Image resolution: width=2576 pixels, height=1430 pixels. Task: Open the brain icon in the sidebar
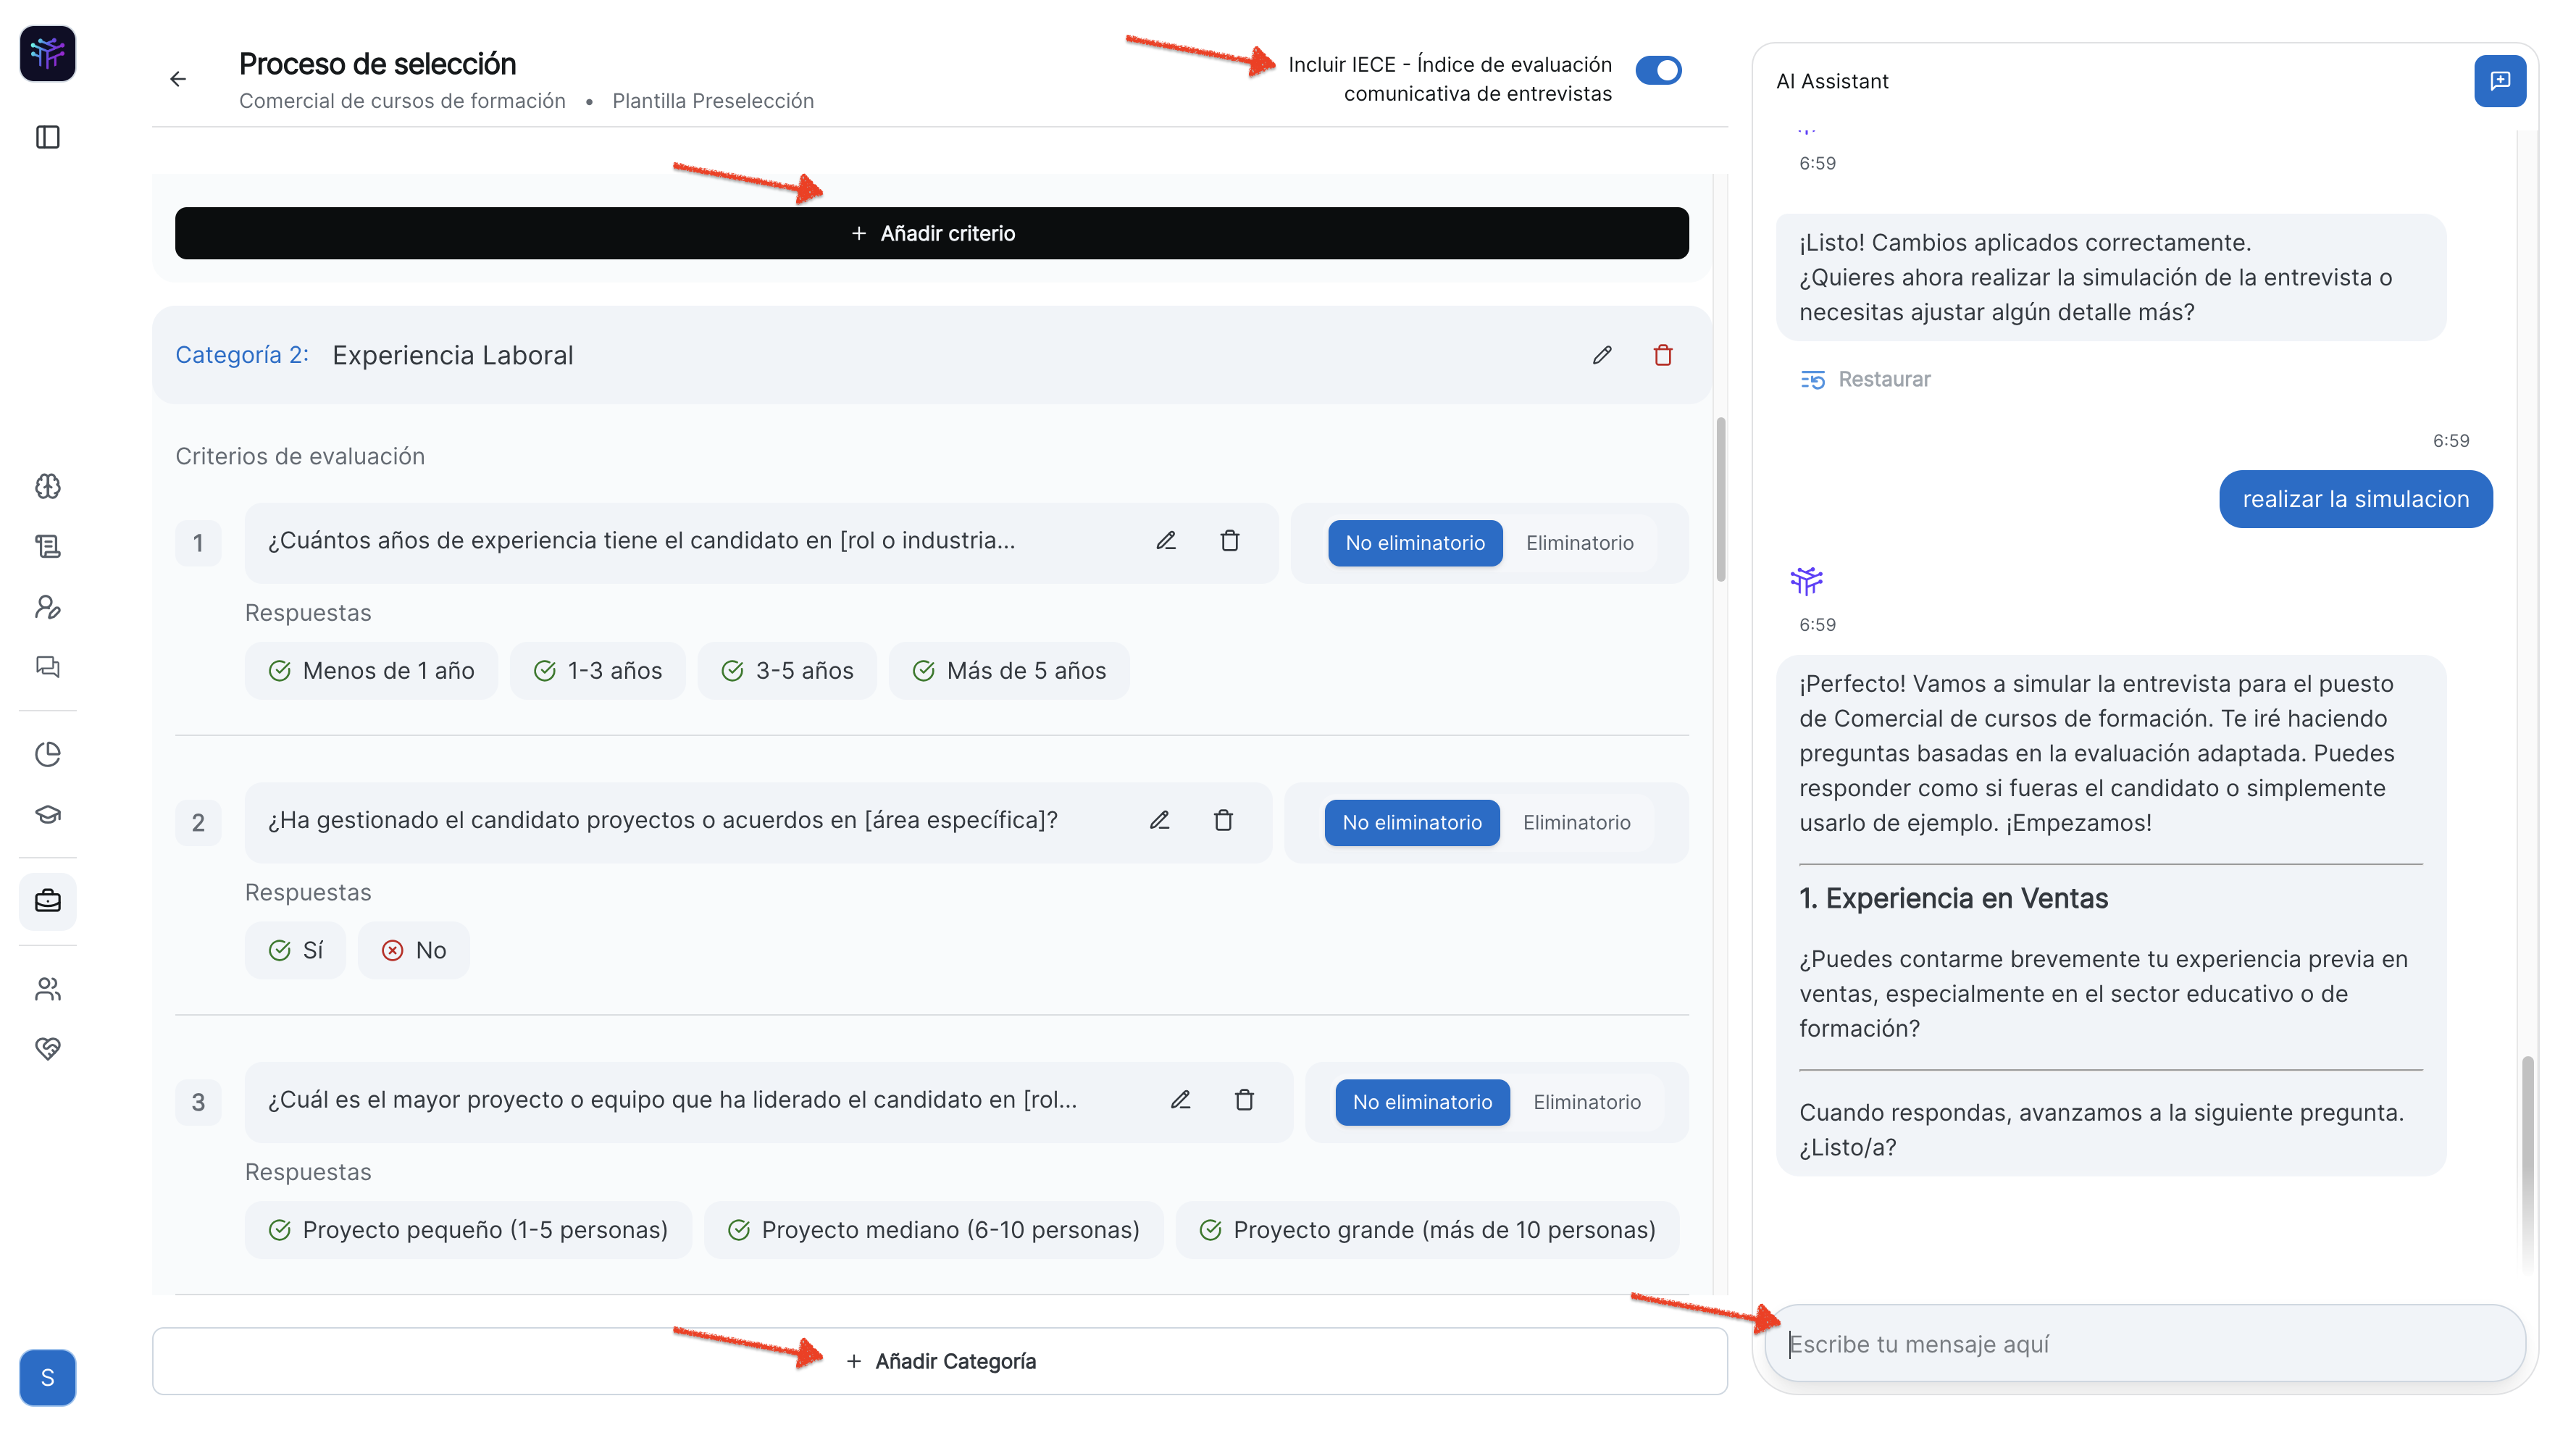47,487
